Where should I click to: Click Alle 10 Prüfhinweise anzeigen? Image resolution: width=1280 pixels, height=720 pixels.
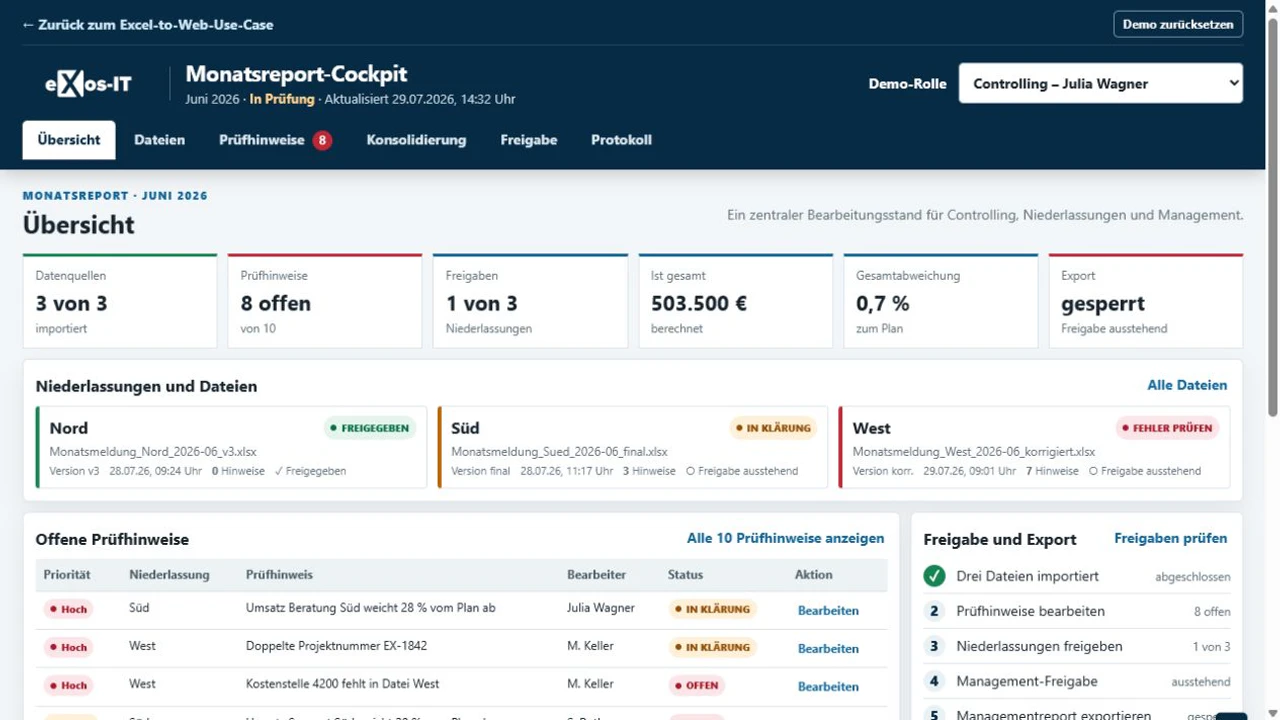785,538
